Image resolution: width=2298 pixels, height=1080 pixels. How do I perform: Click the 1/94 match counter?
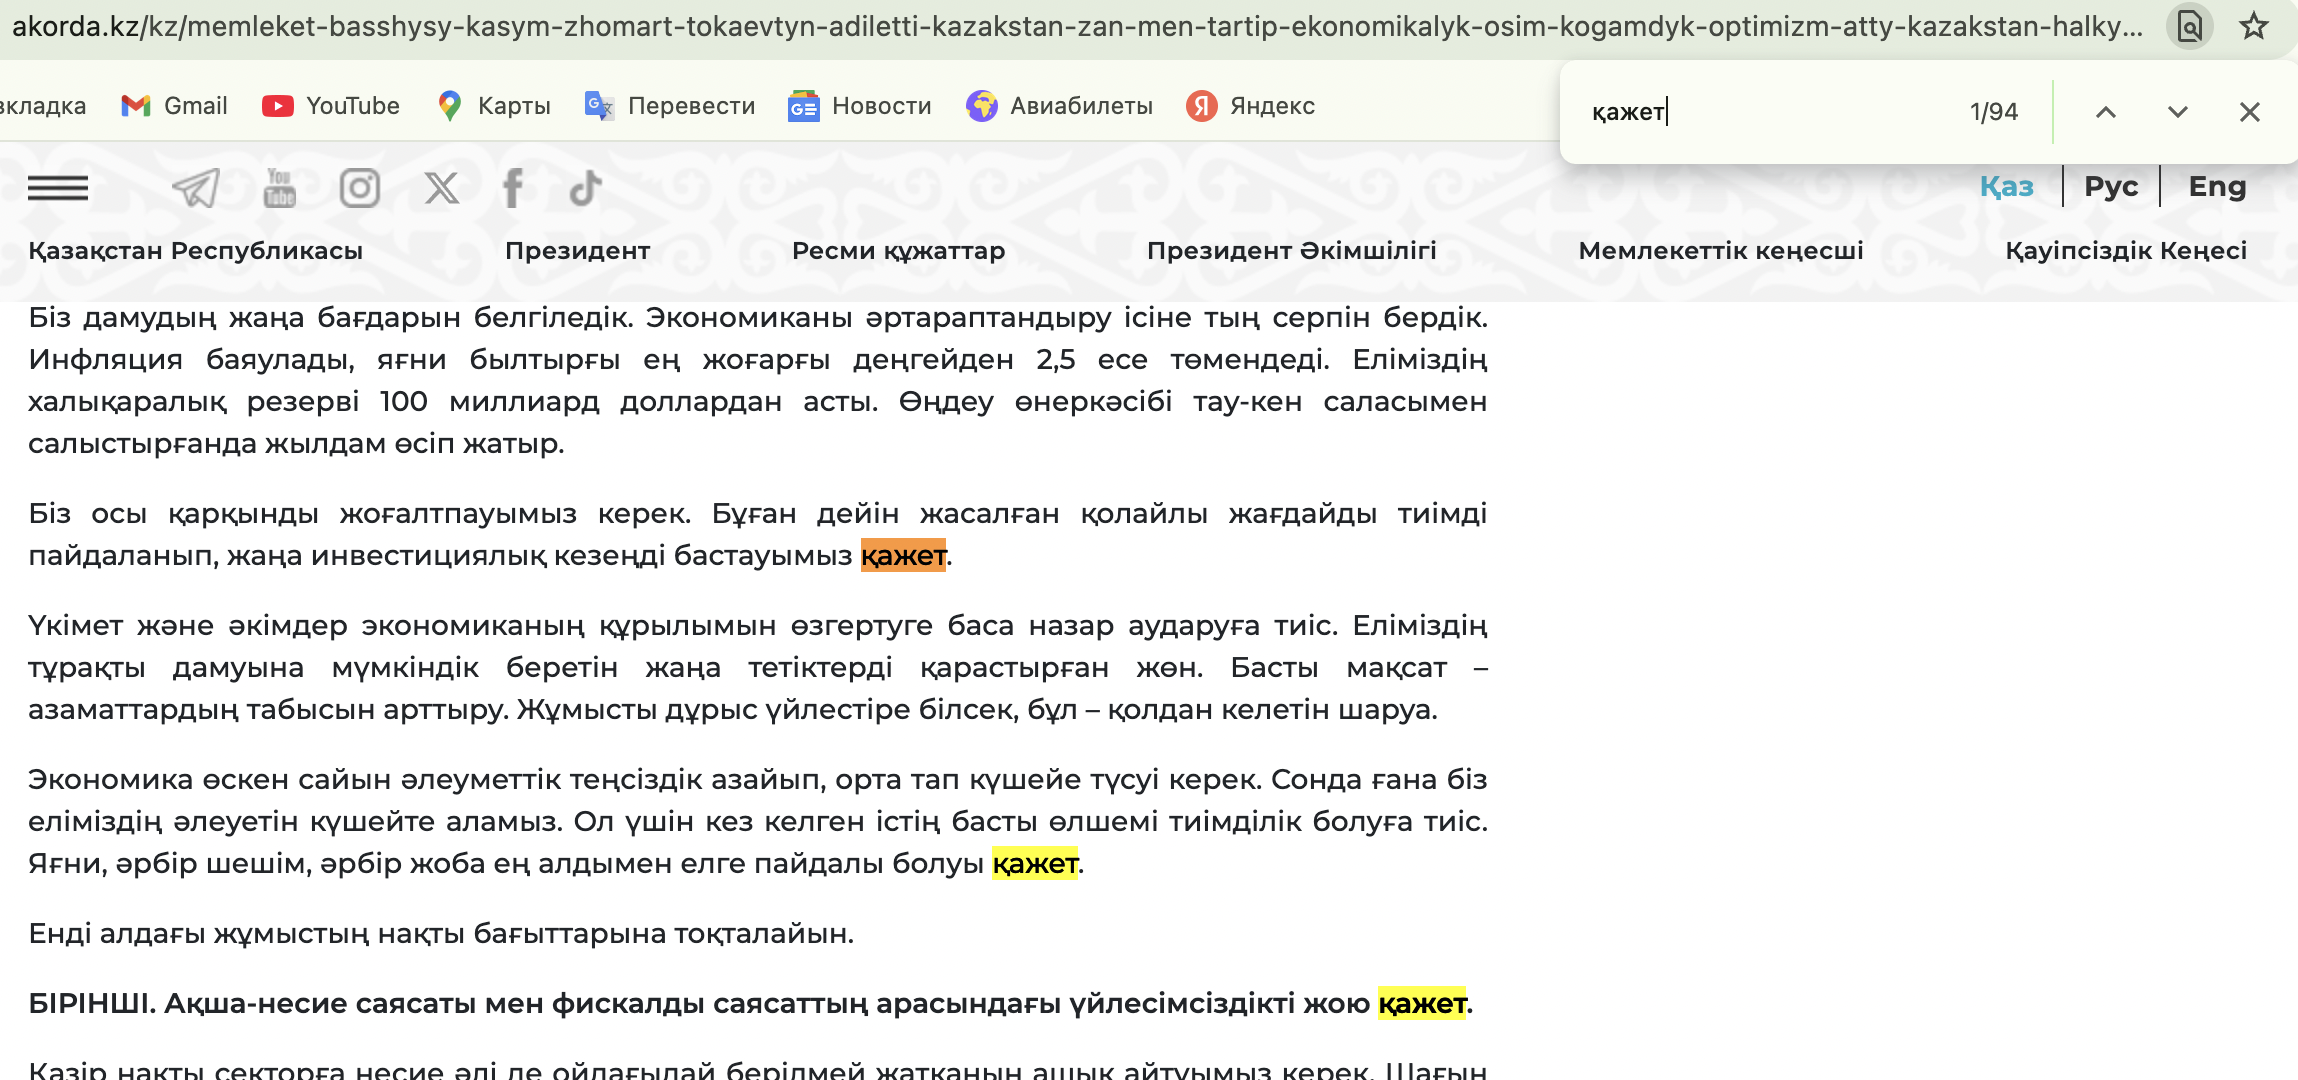pyautogui.click(x=1994, y=112)
